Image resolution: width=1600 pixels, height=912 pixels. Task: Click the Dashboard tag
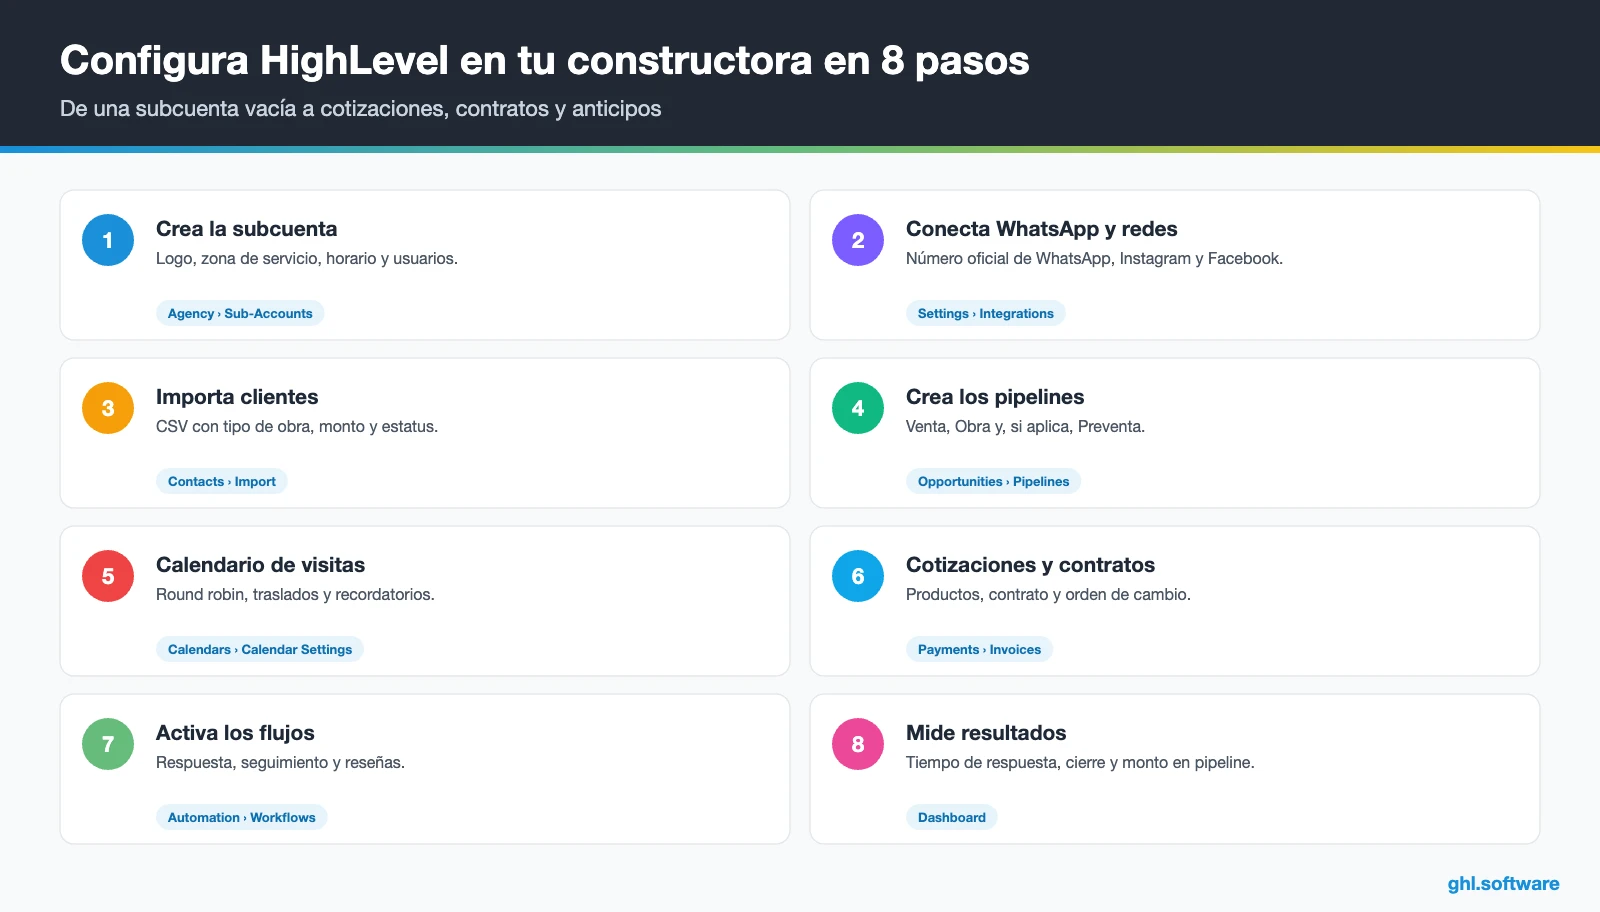click(952, 817)
